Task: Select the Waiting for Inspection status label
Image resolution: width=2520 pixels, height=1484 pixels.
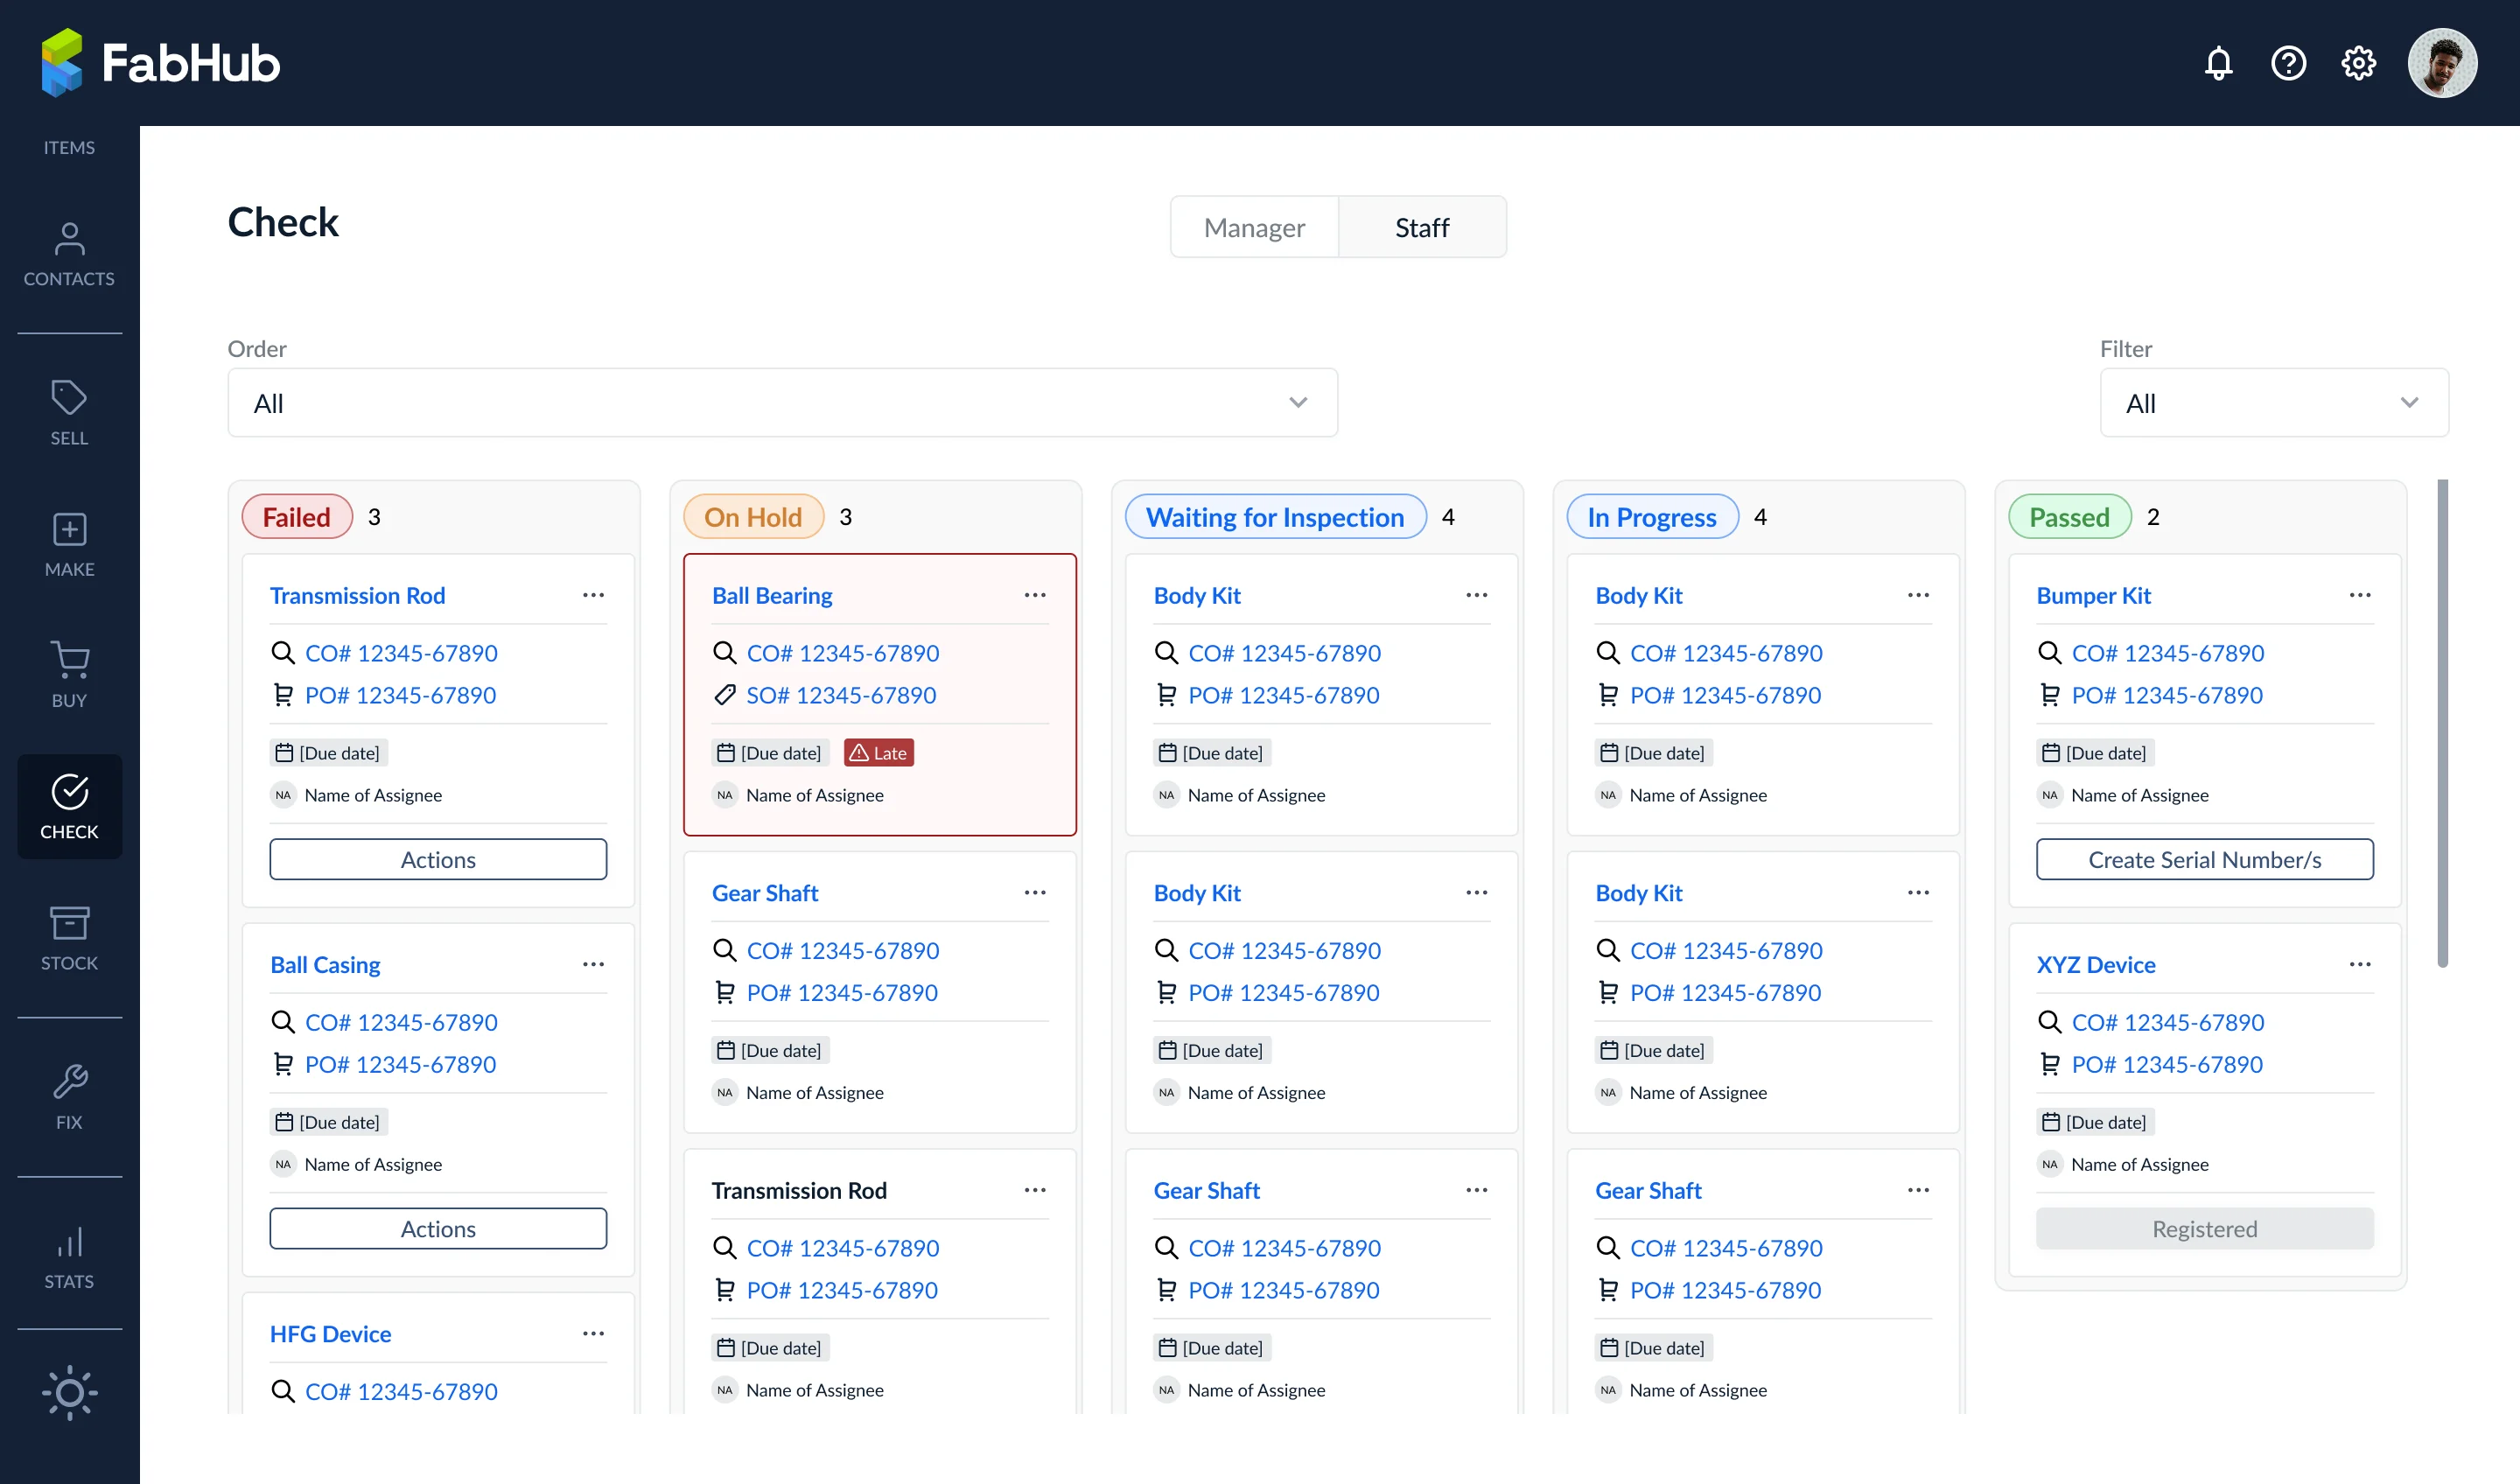Action: pos(1275,517)
